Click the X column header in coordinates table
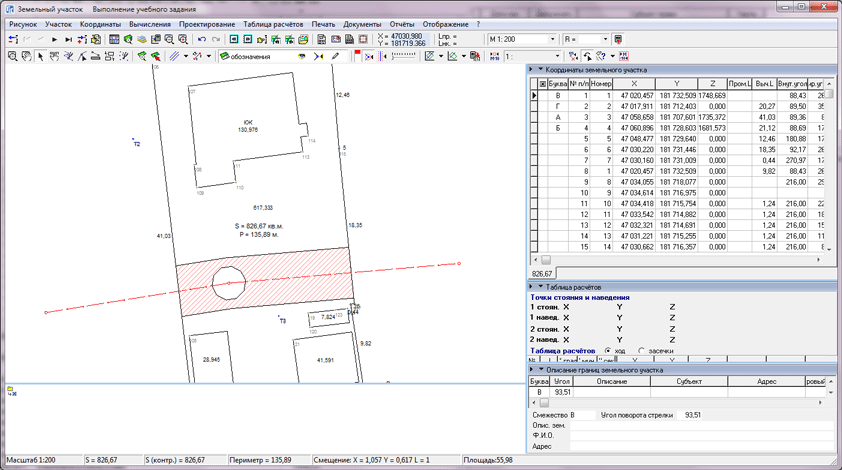 [634, 84]
